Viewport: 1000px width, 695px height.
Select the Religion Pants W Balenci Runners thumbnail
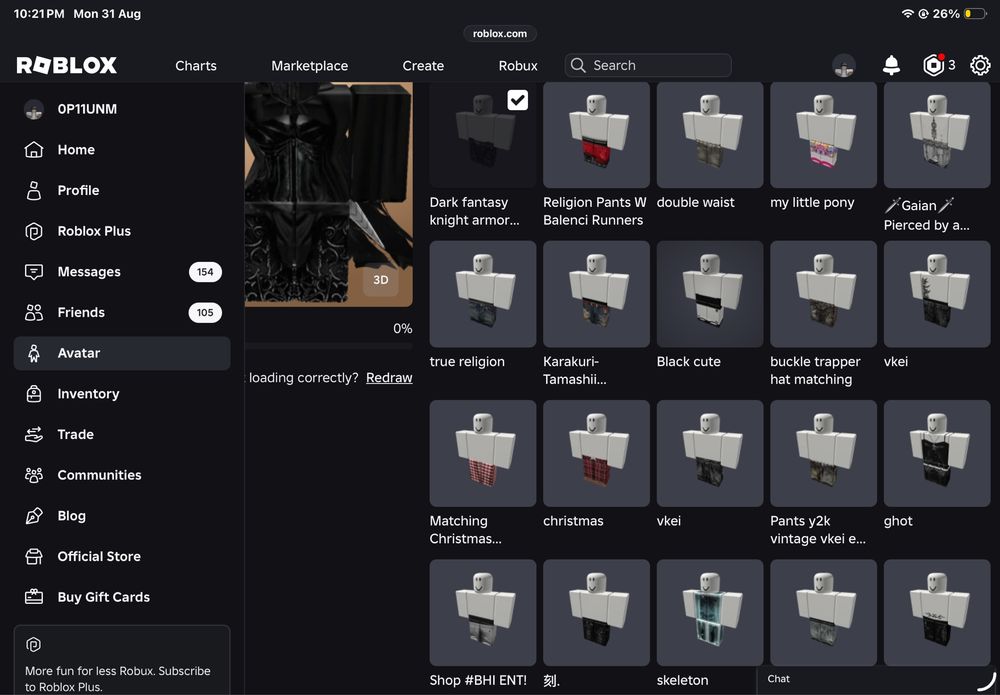(x=596, y=135)
